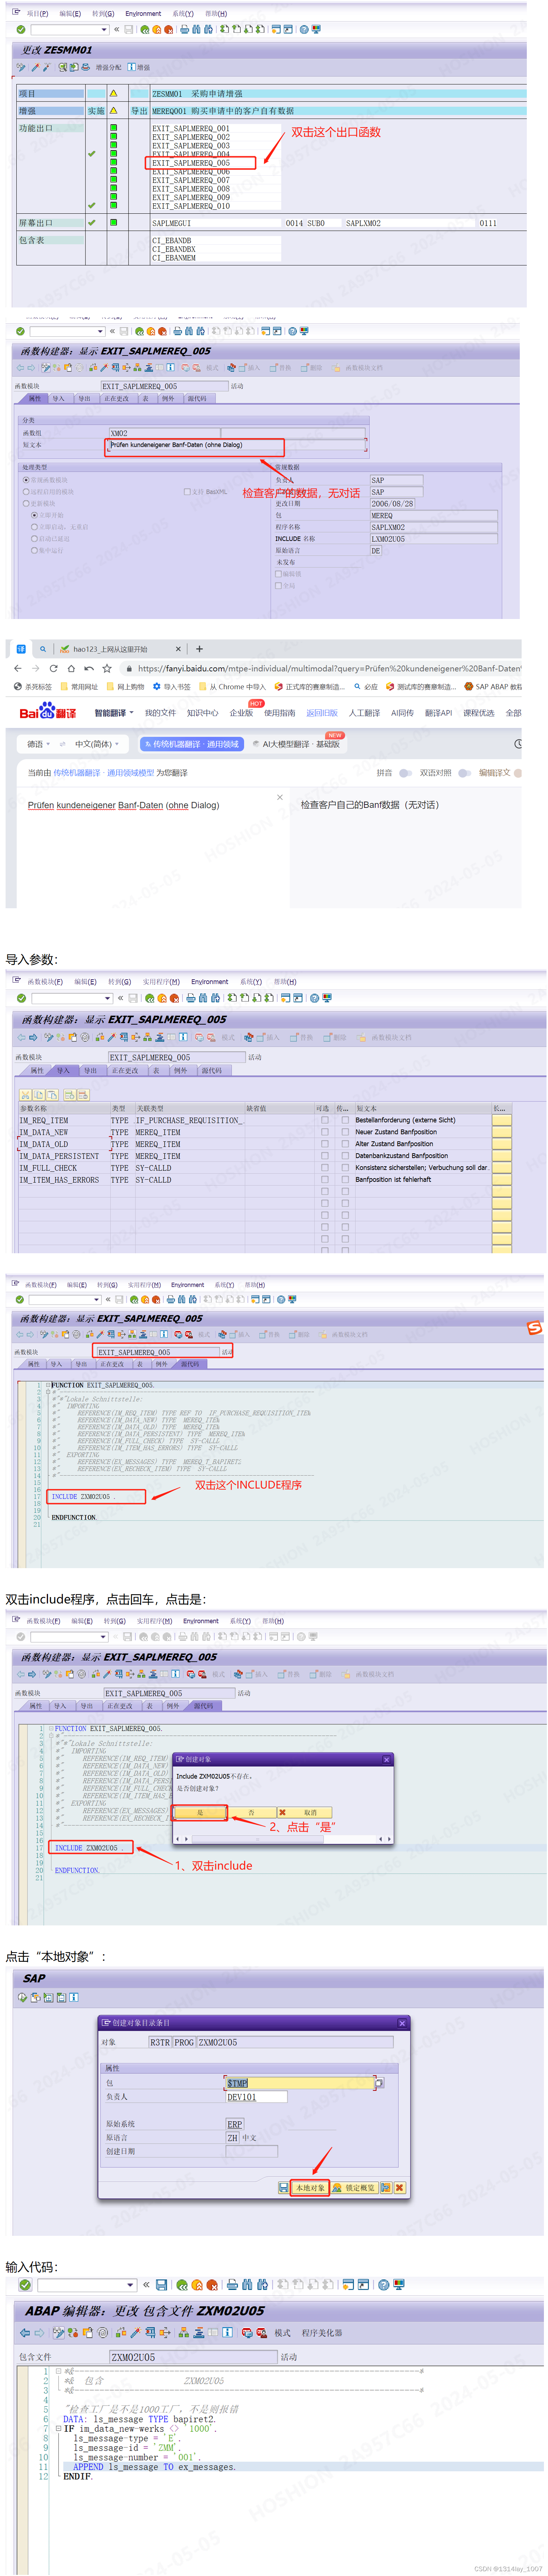Open the 德语 source language dropdown
This screenshot has height=2576, width=548.
pyautogui.click(x=38, y=744)
